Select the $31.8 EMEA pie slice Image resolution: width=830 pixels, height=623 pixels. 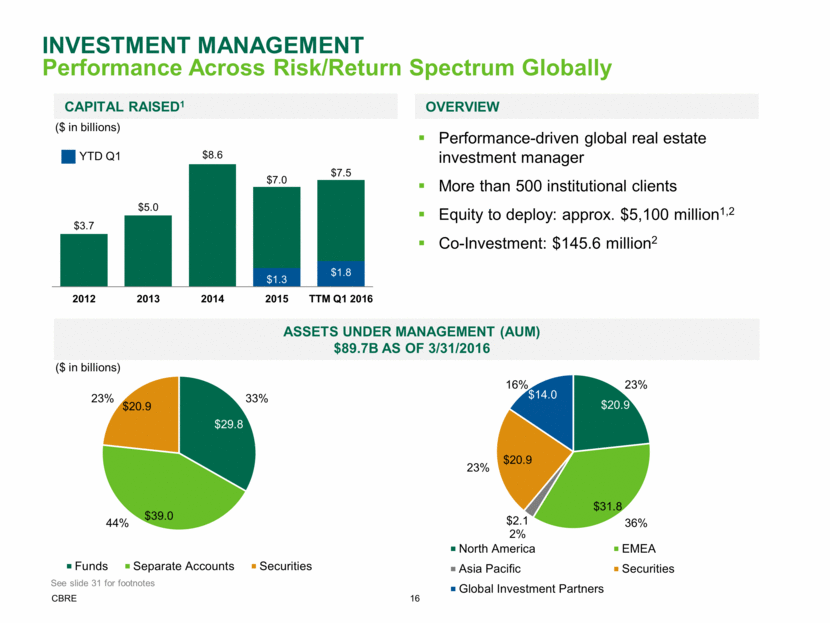(600, 480)
